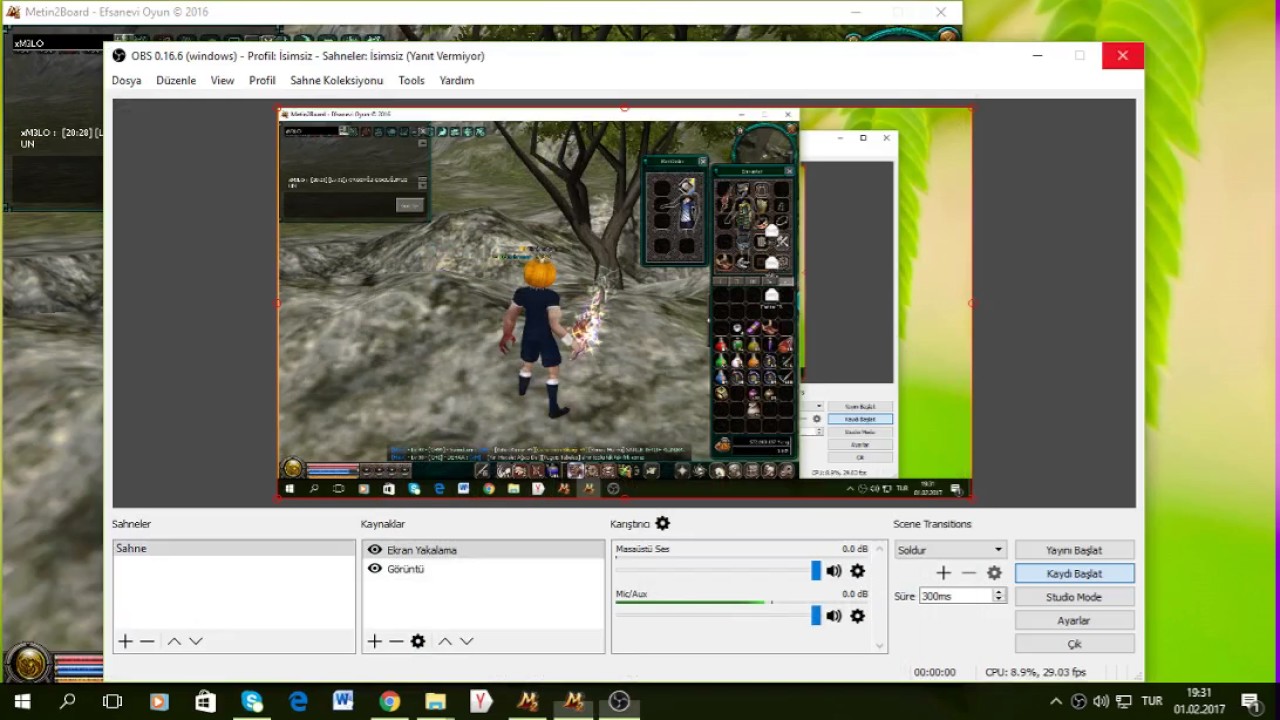
Task: Hide the Görüntü source
Action: click(375, 568)
